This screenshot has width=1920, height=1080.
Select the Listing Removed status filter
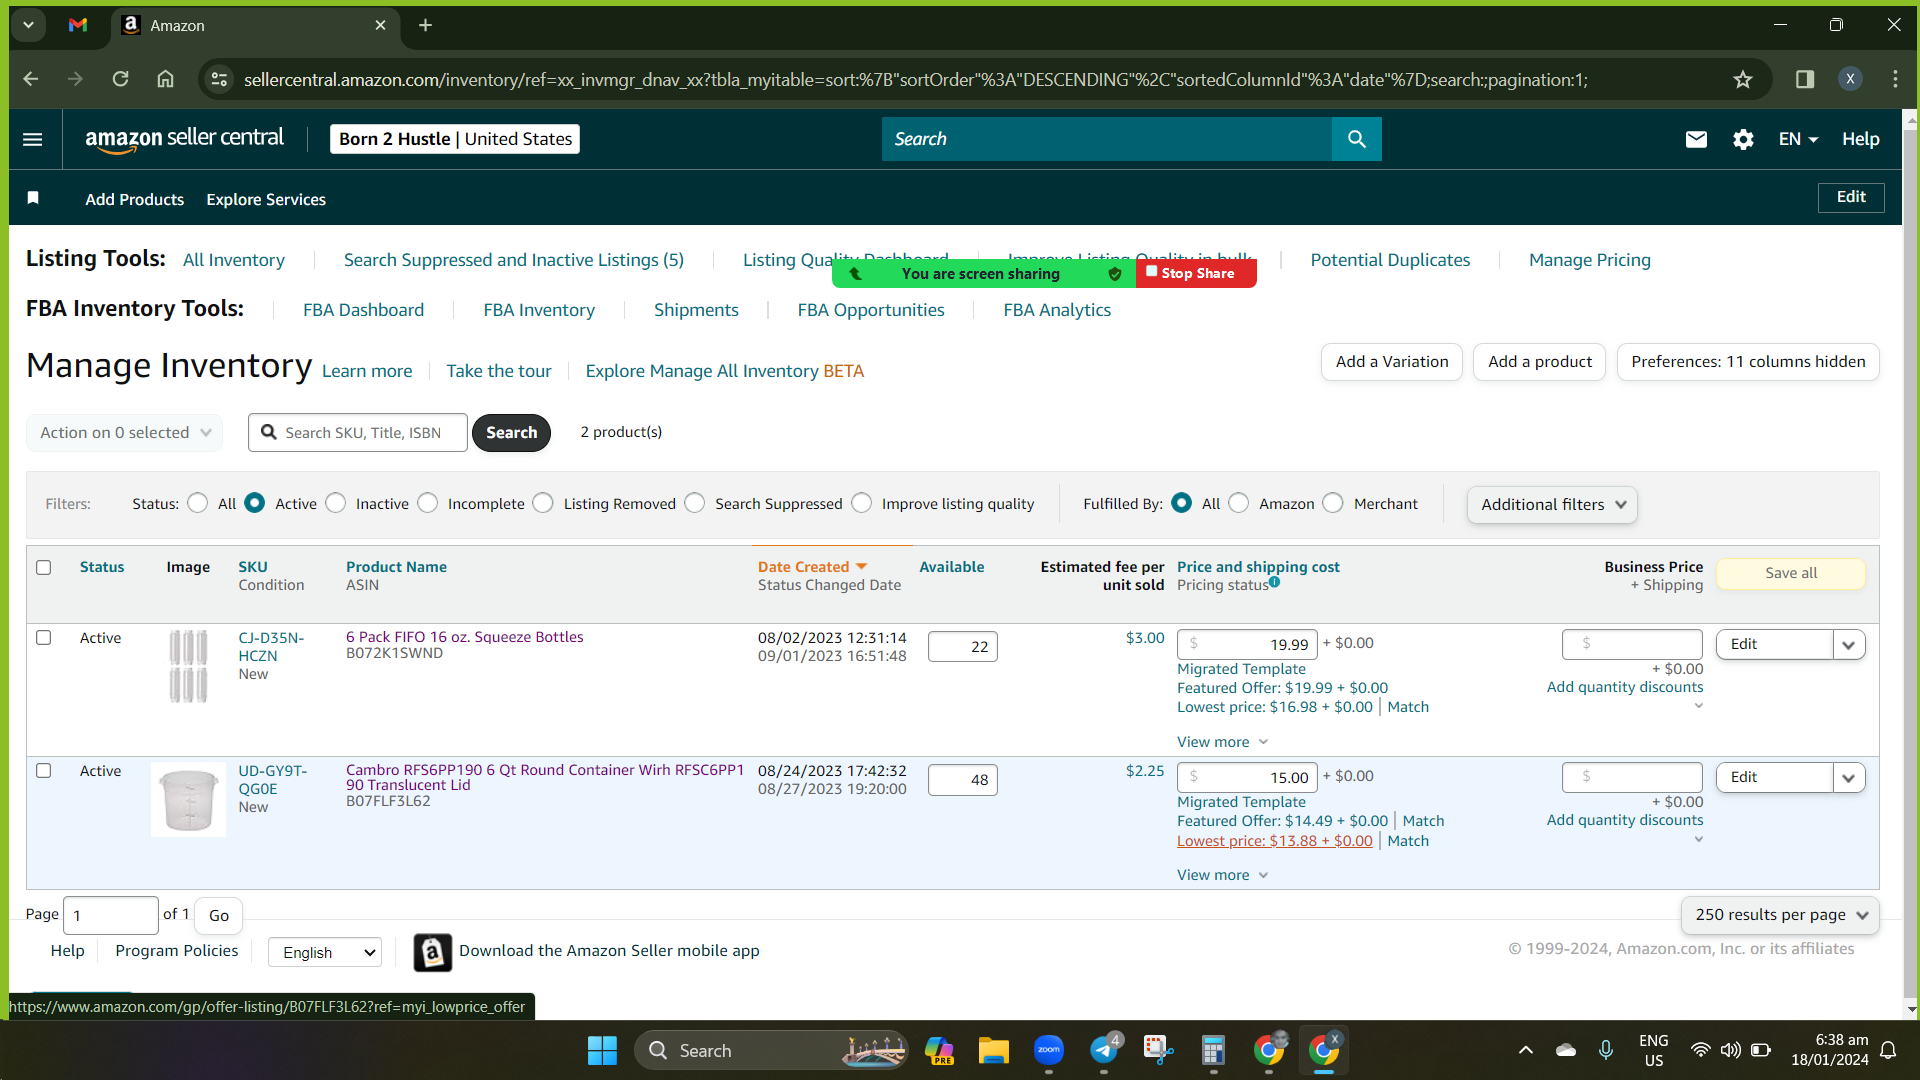(x=543, y=503)
